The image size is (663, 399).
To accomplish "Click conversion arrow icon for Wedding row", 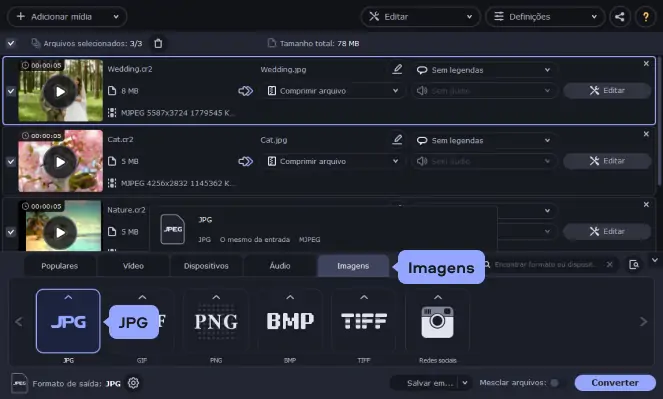I will tap(246, 91).
